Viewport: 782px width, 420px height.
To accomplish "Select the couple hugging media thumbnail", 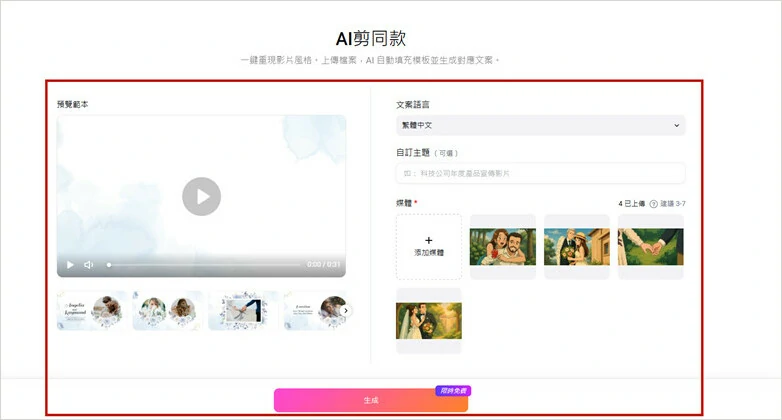I will (x=503, y=246).
